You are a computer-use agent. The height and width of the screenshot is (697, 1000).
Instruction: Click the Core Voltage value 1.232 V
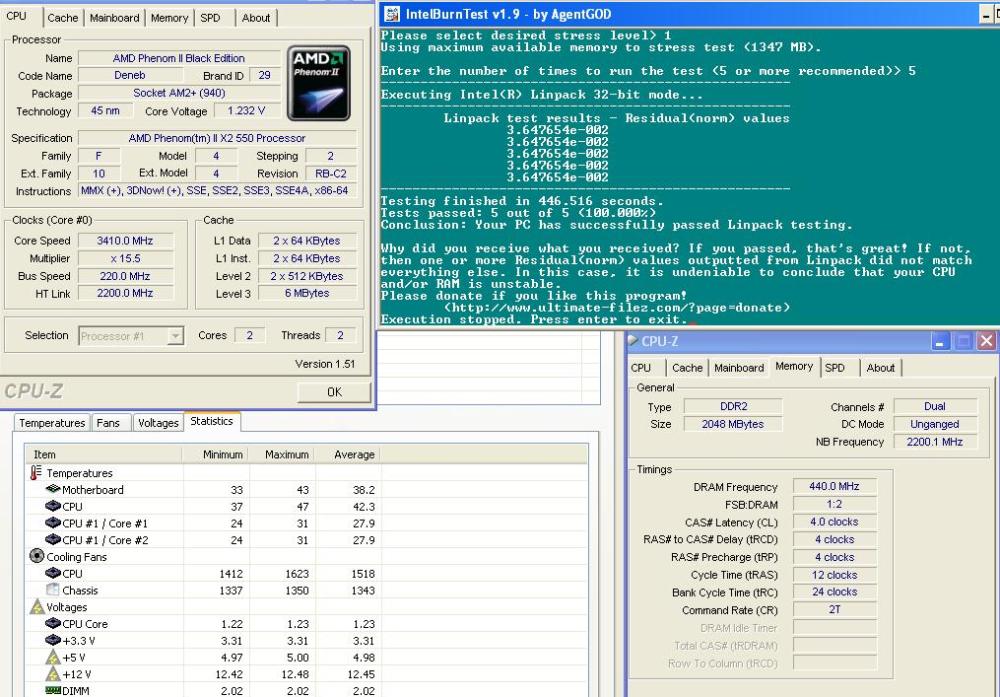click(246, 110)
